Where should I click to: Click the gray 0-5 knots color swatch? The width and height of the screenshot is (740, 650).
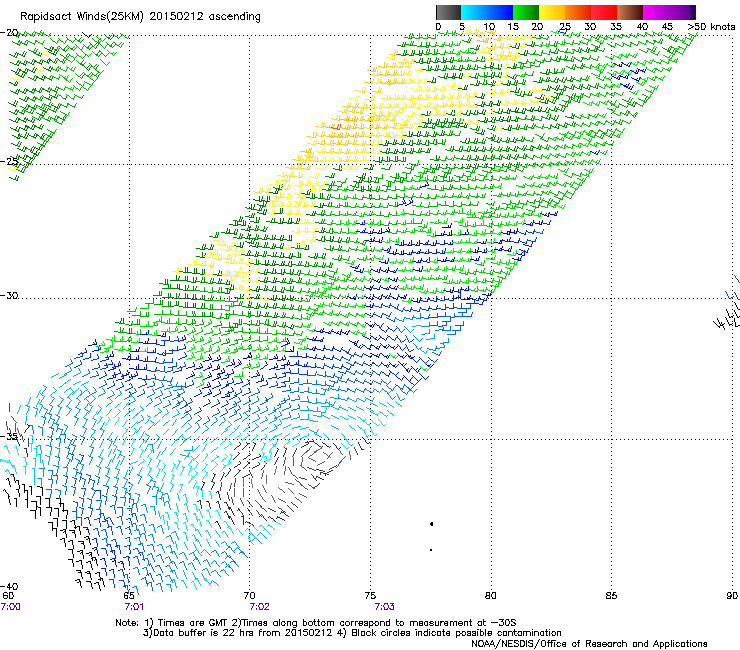point(448,12)
